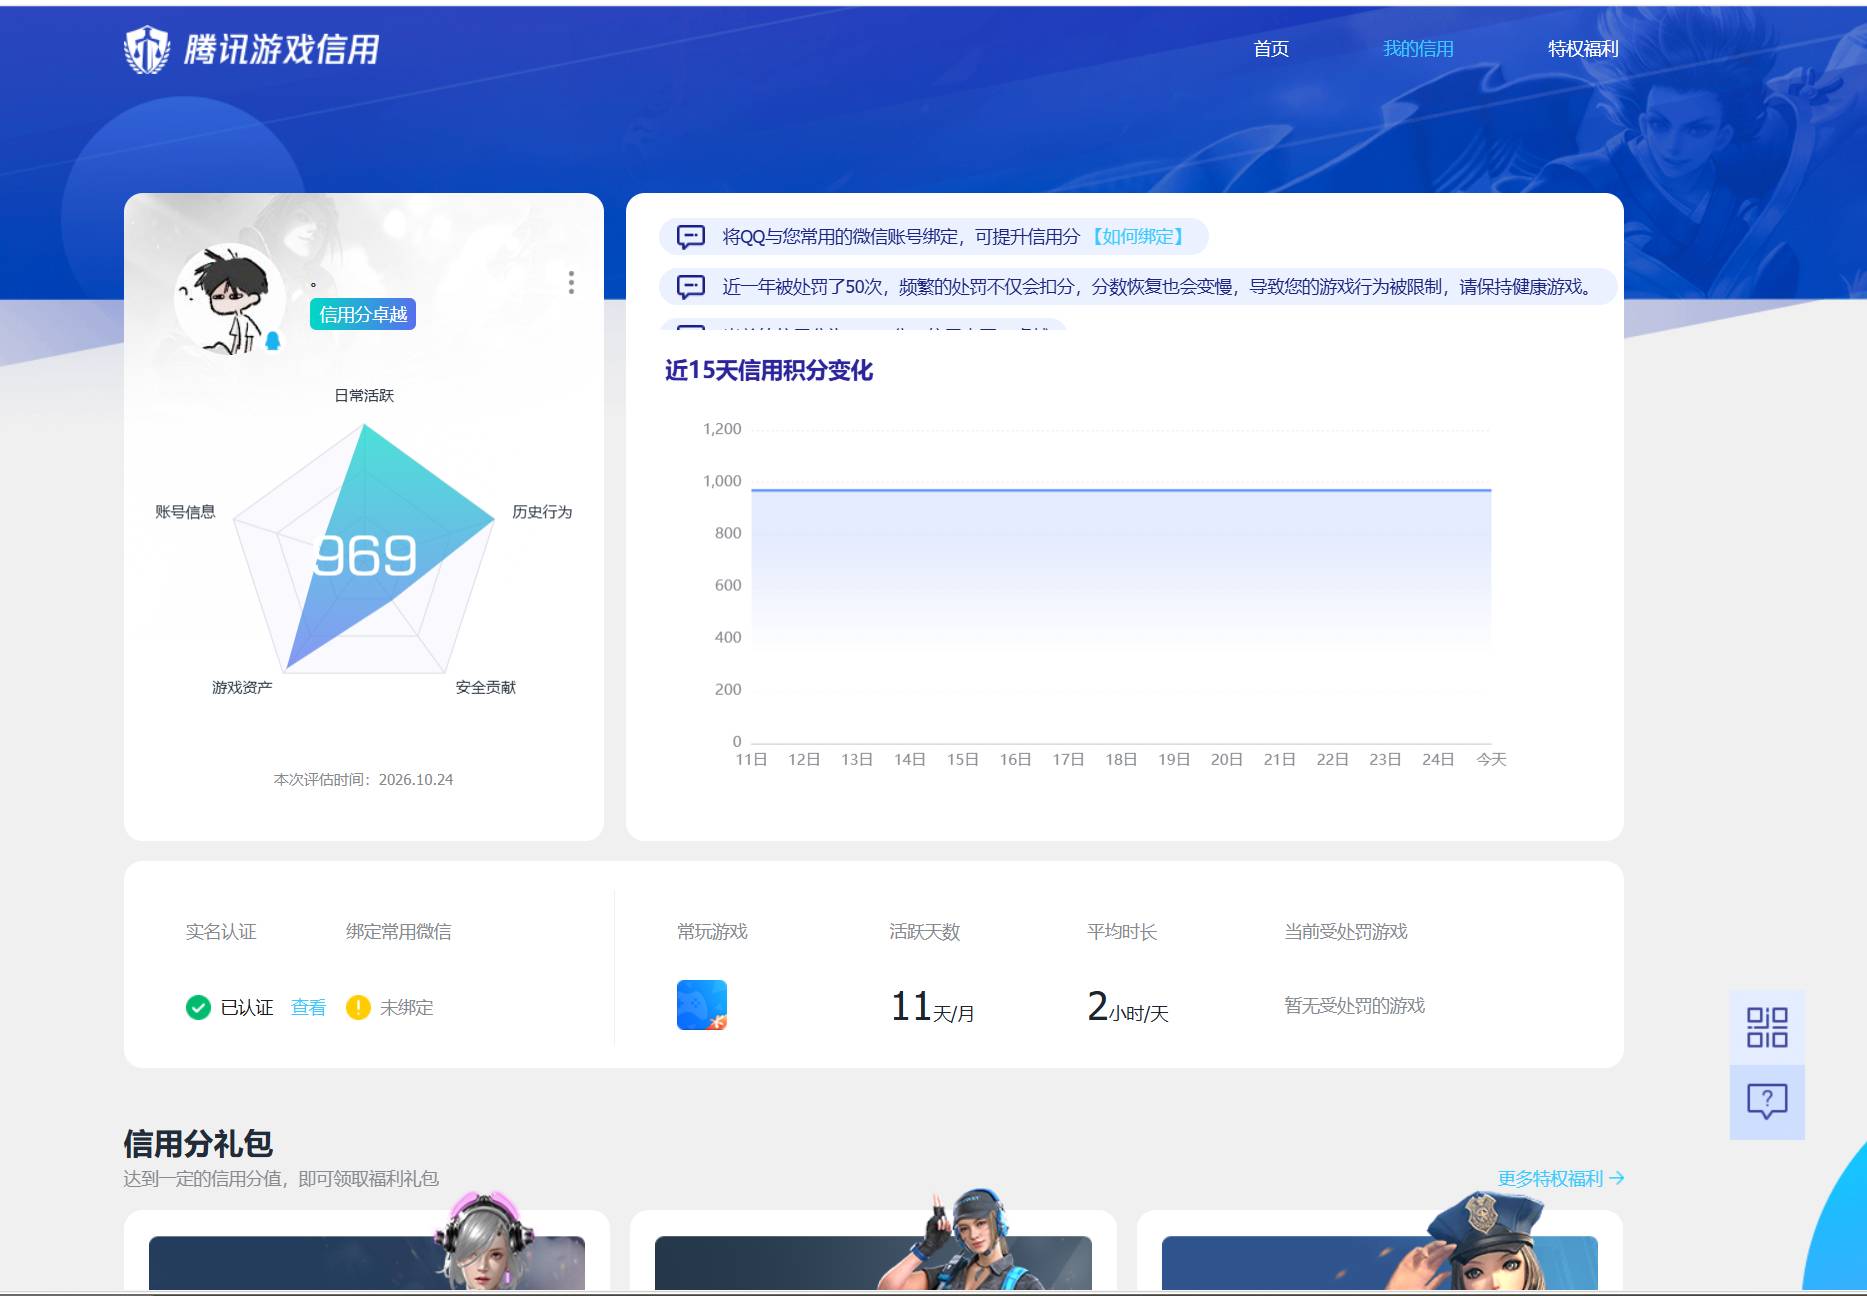Click the 2小时/天 average duration value

click(x=1128, y=1007)
